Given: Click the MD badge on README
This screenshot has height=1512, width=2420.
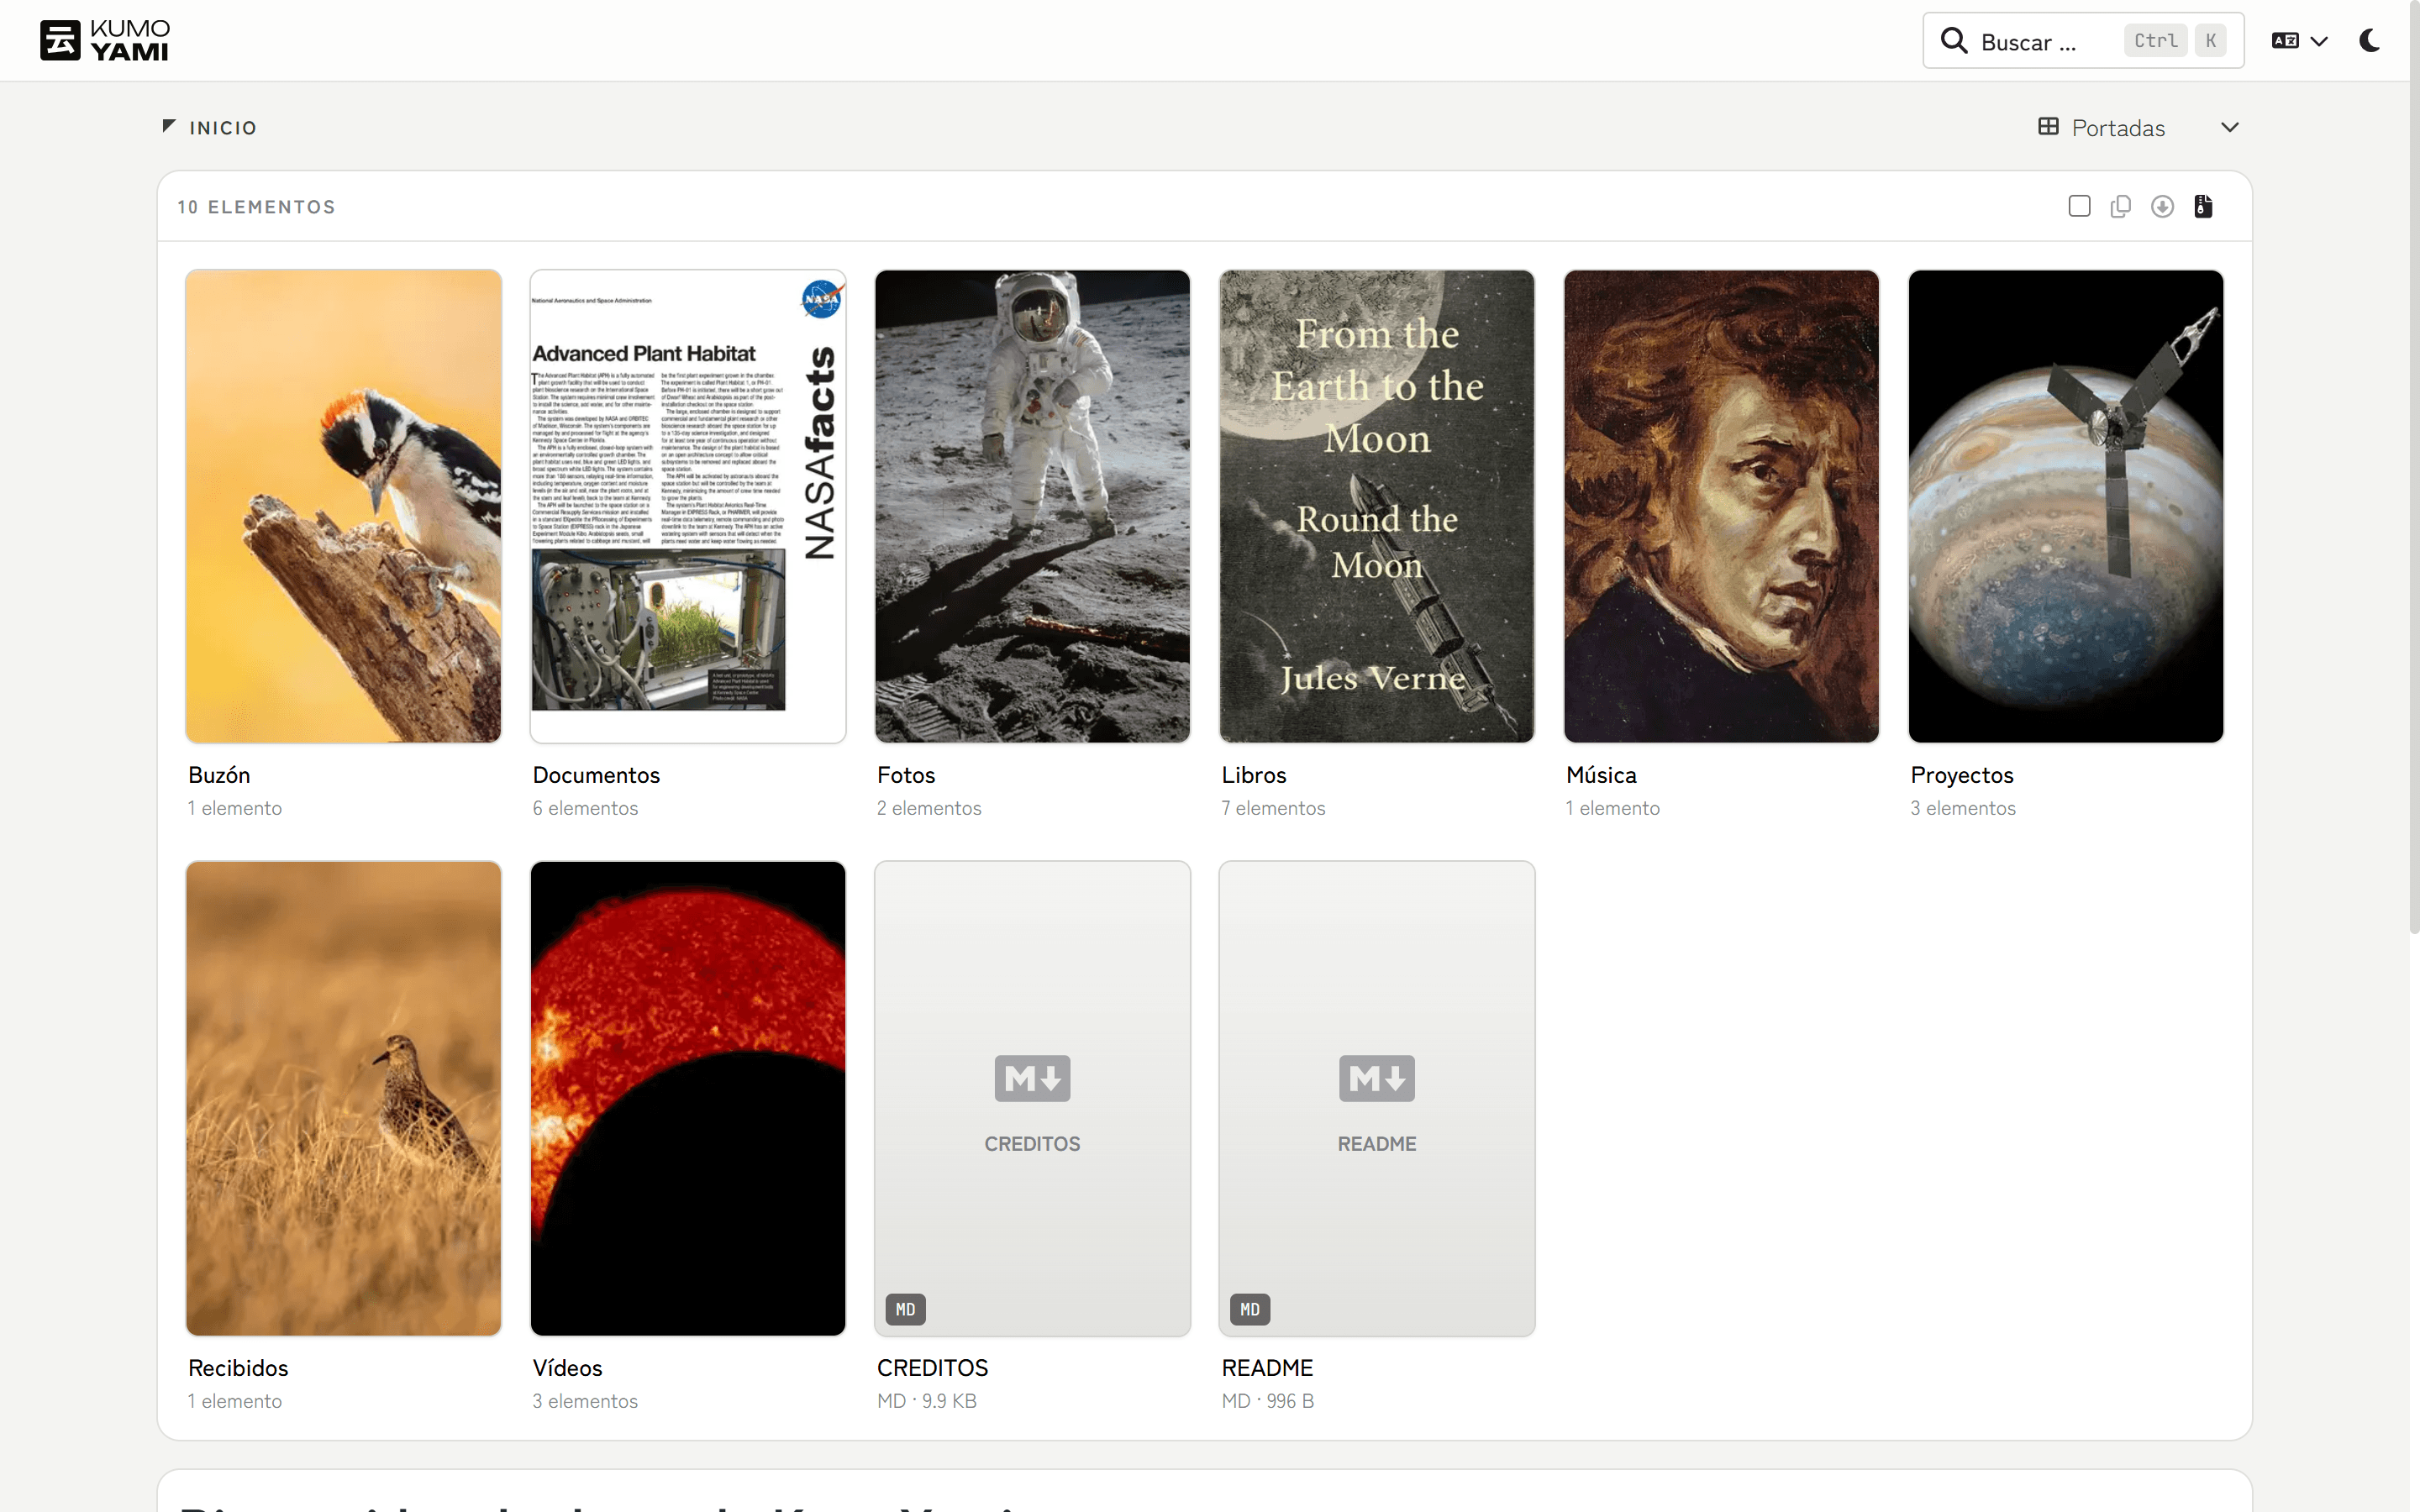Looking at the screenshot, I should [x=1250, y=1309].
